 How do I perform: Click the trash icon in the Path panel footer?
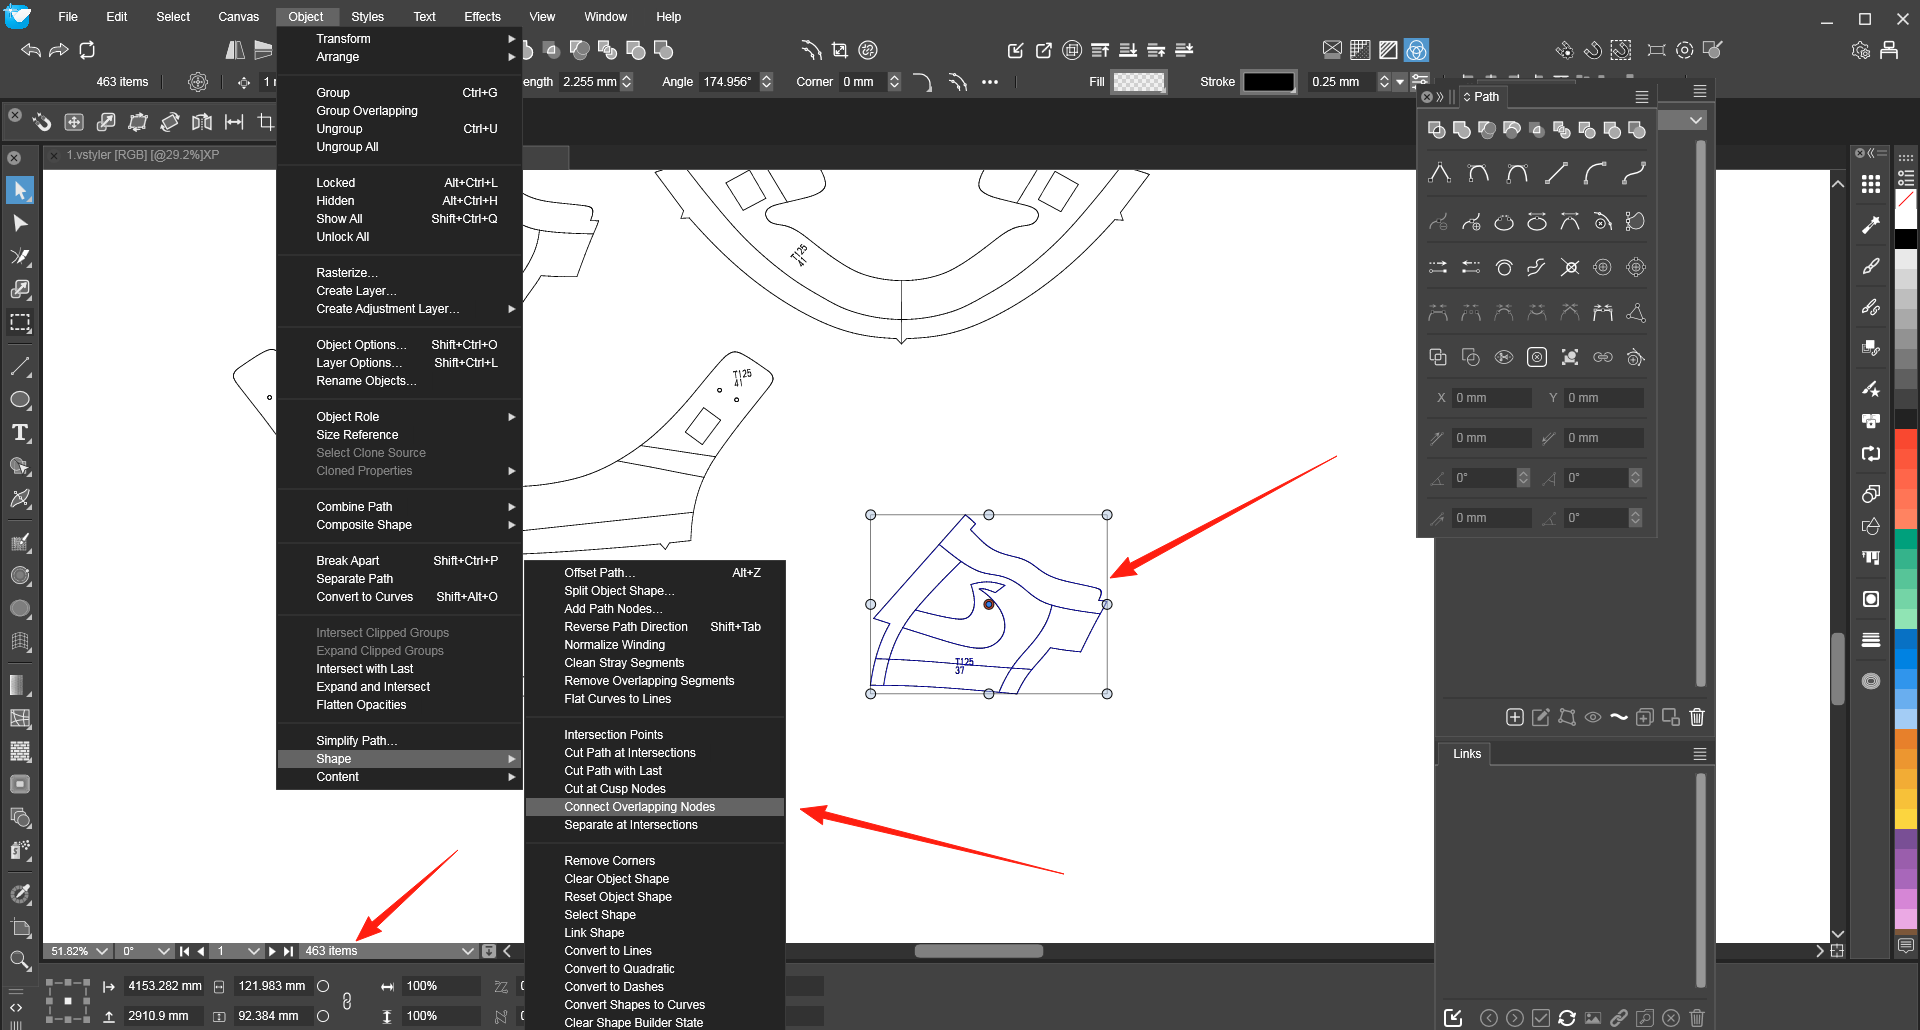pyautogui.click(x=1697, y=716)
